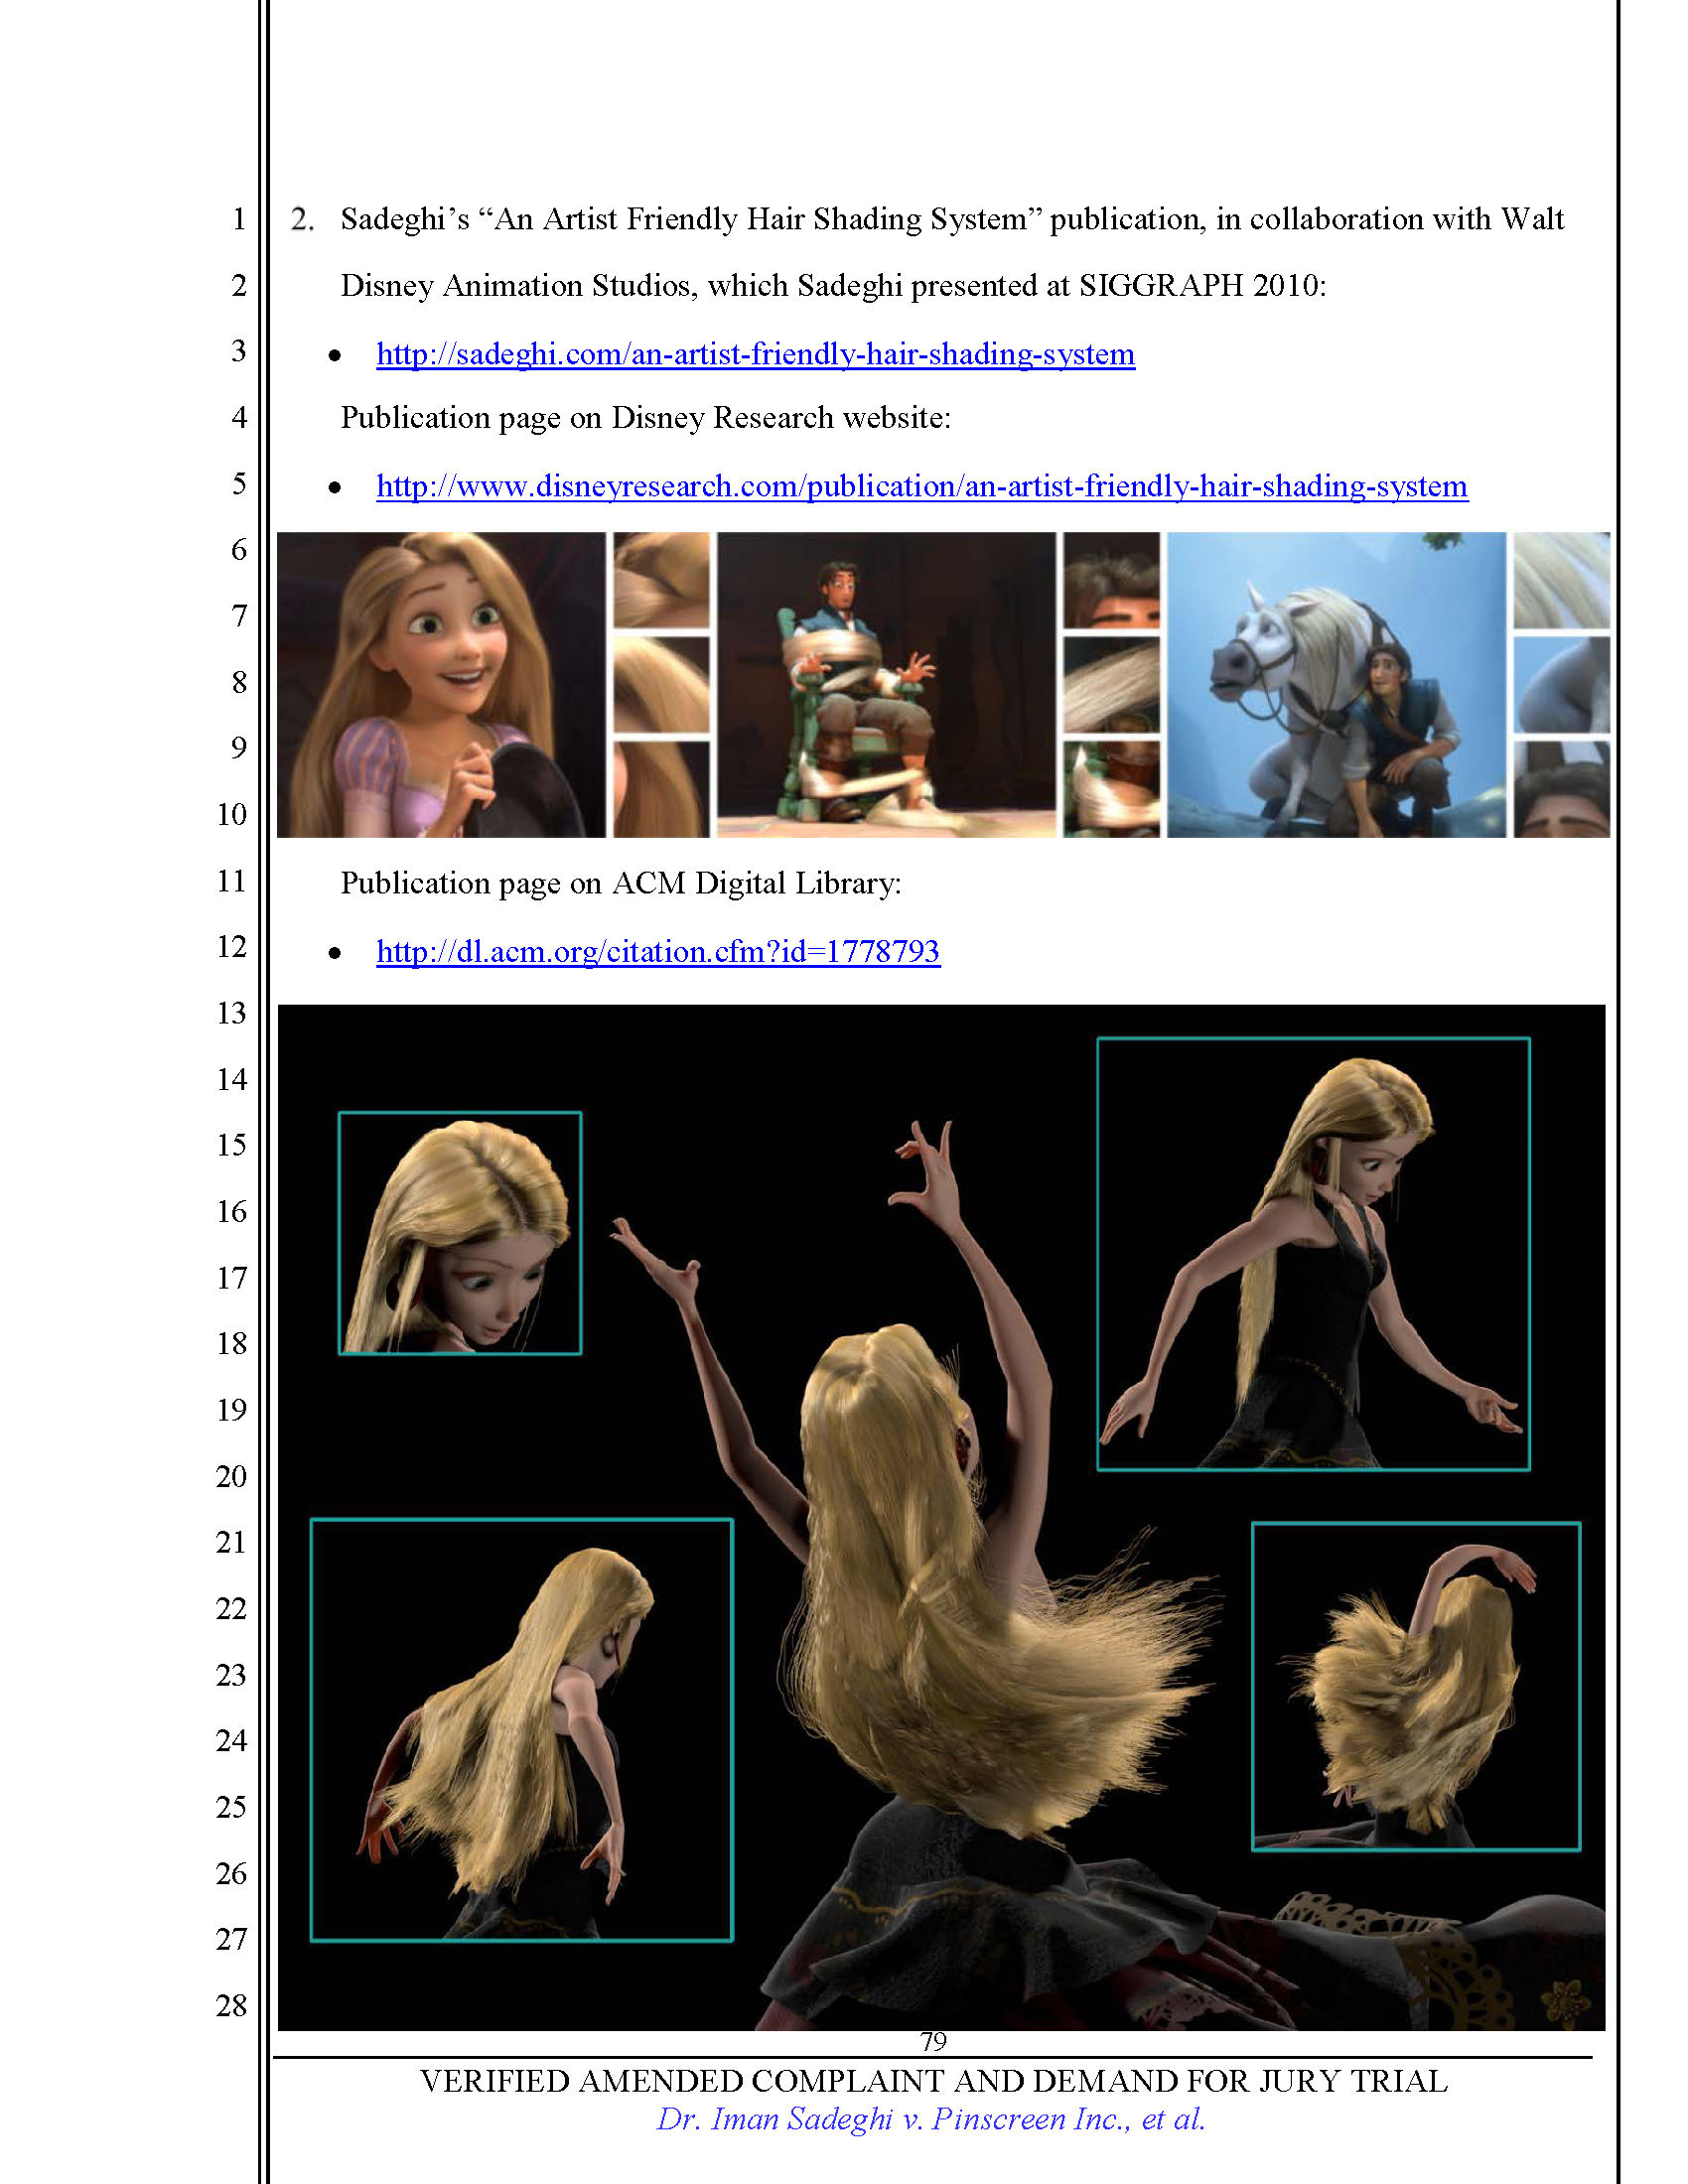Viewport: 1688px width, 2184px height.
Task: Select the man tied to chair image
Action: (x=886, y=685)
